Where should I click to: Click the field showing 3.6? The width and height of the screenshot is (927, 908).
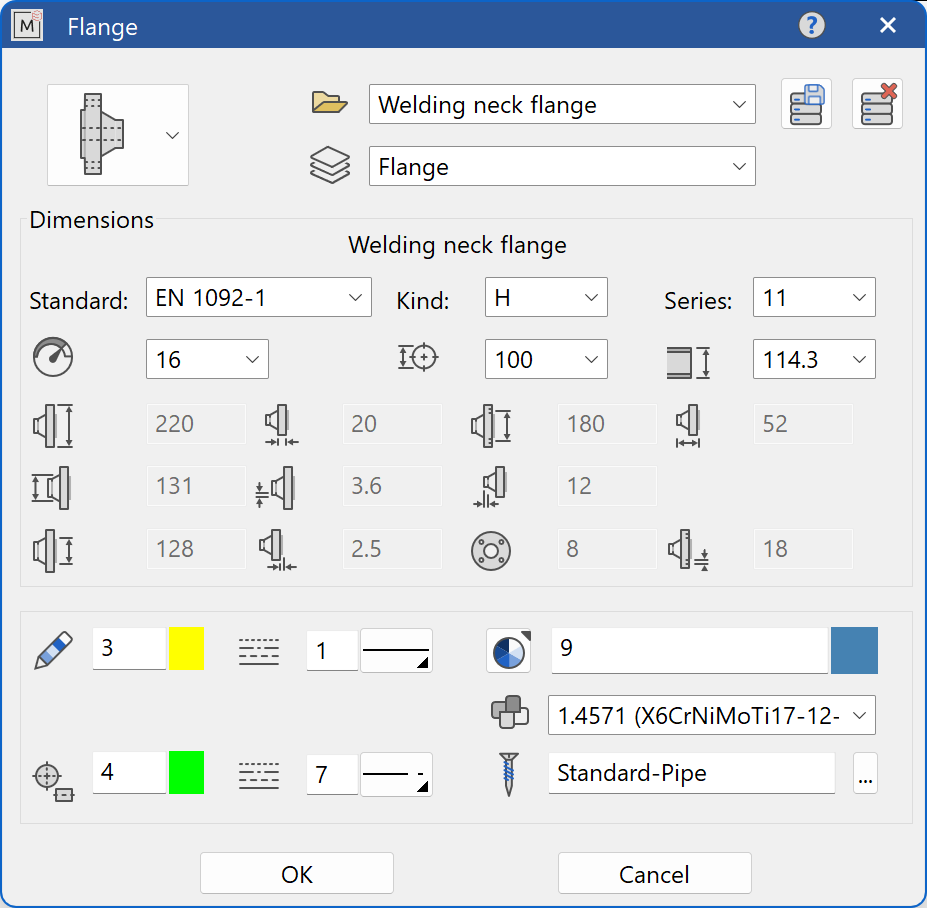coord(392,486)
